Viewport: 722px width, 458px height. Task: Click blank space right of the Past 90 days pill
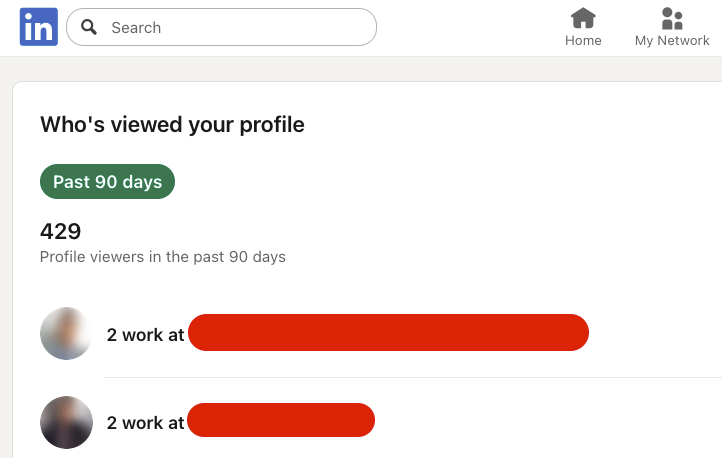(400, 182)
